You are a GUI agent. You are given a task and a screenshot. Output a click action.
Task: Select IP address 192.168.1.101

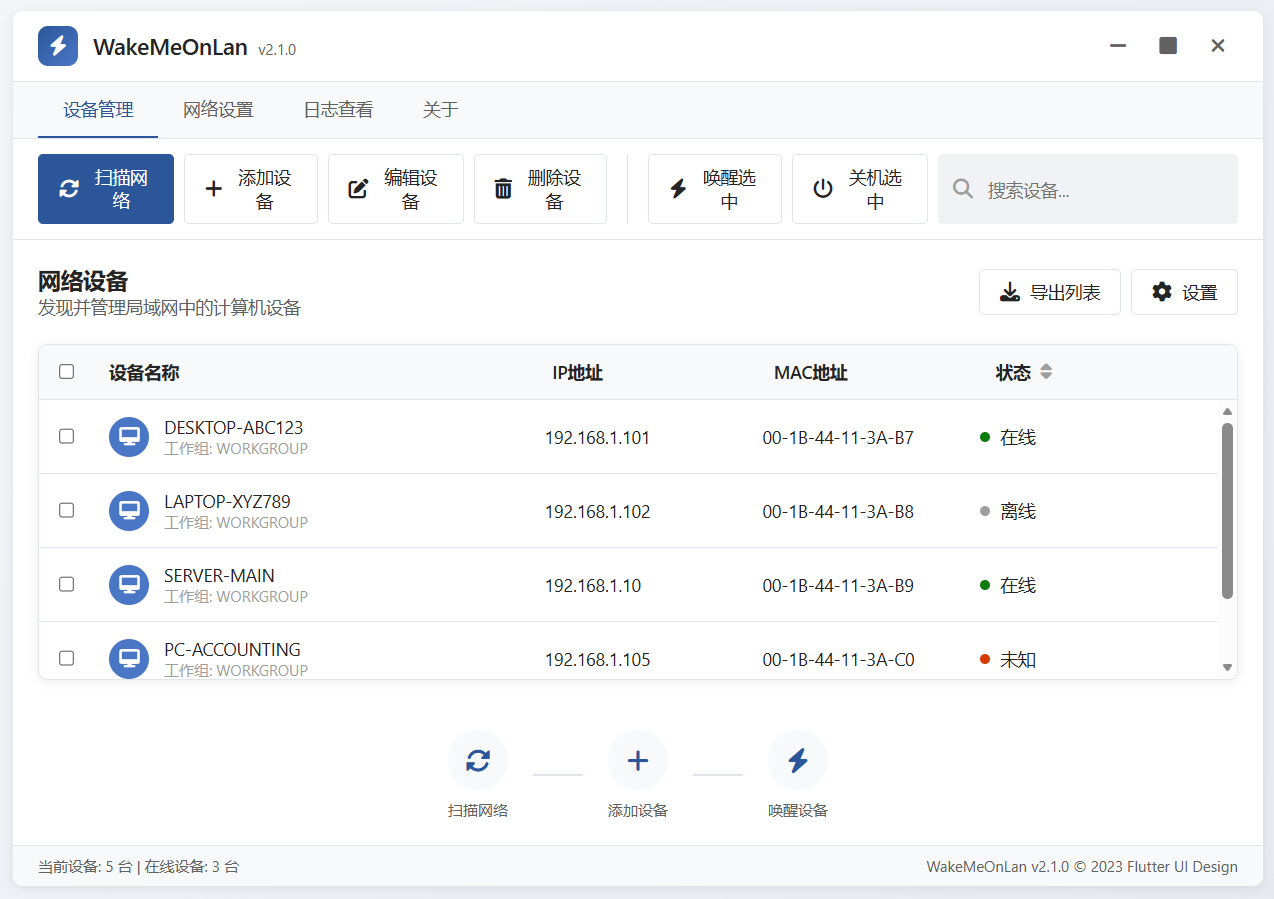tap(597, 438)
